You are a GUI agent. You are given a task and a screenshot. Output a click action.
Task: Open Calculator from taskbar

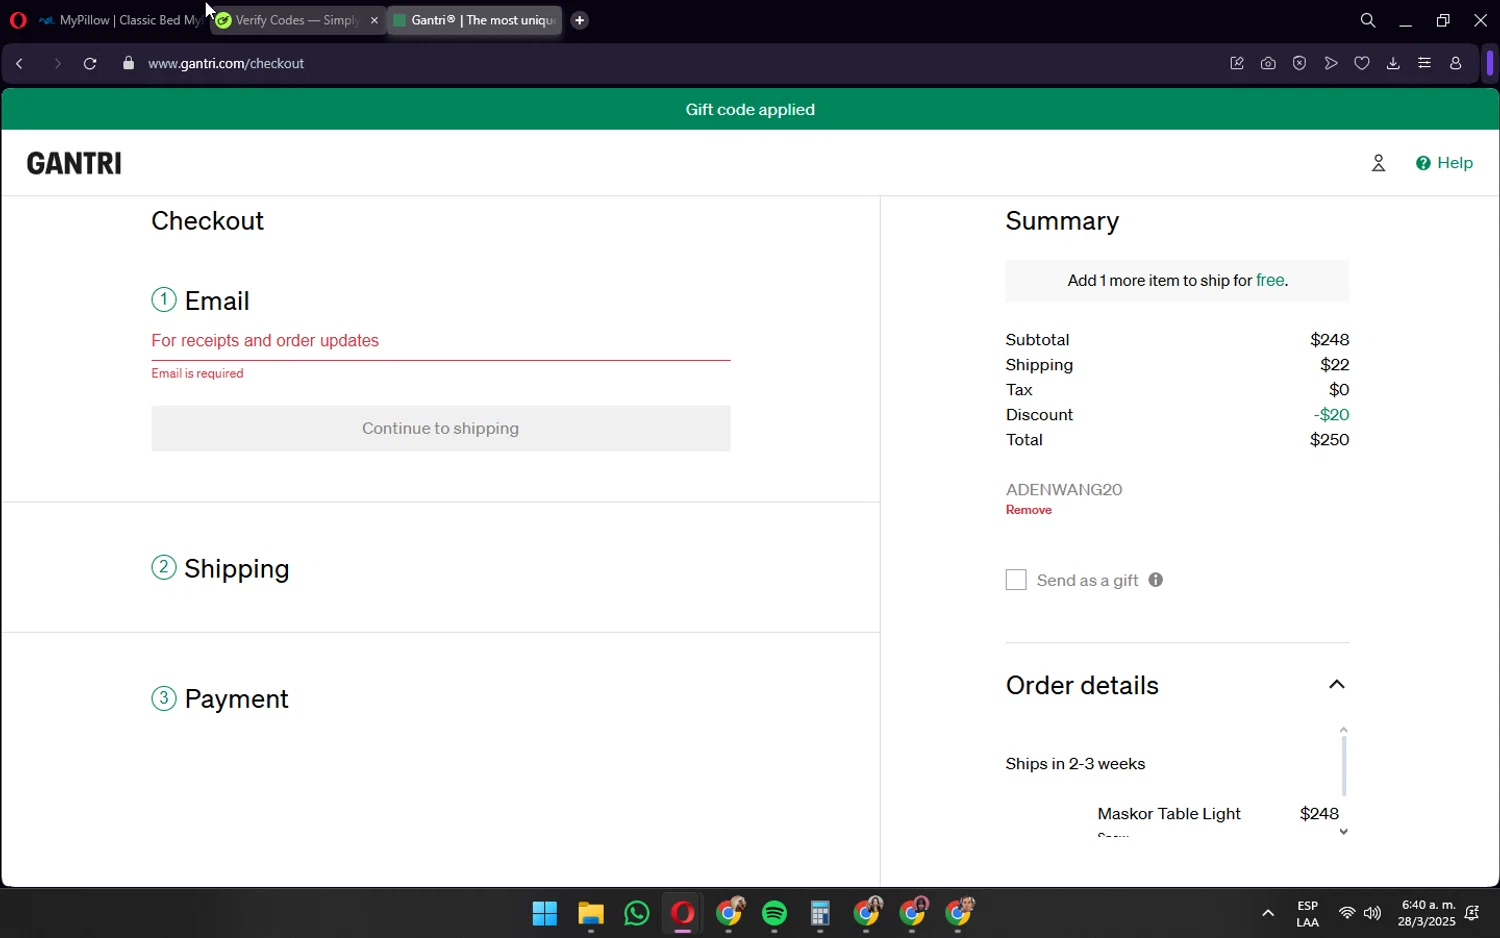tap(821, 914)
